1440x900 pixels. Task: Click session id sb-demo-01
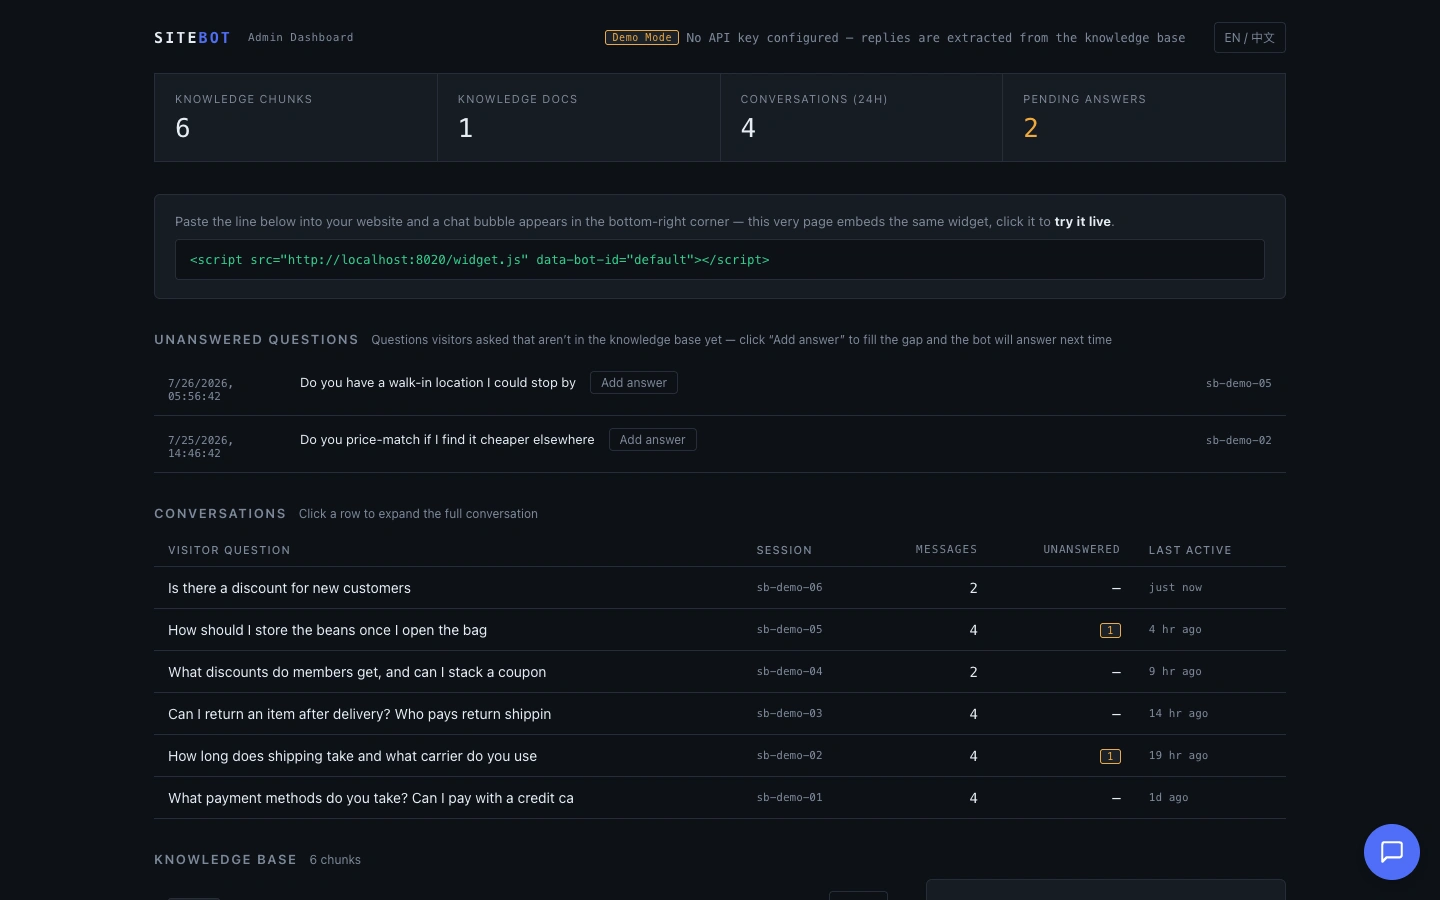(x=789, y=798)
